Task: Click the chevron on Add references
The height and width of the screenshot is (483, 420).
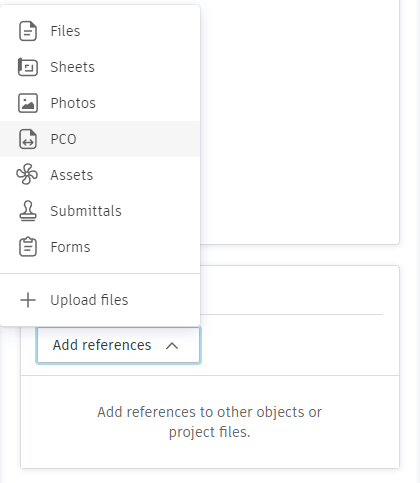Action: pos(172,346)
